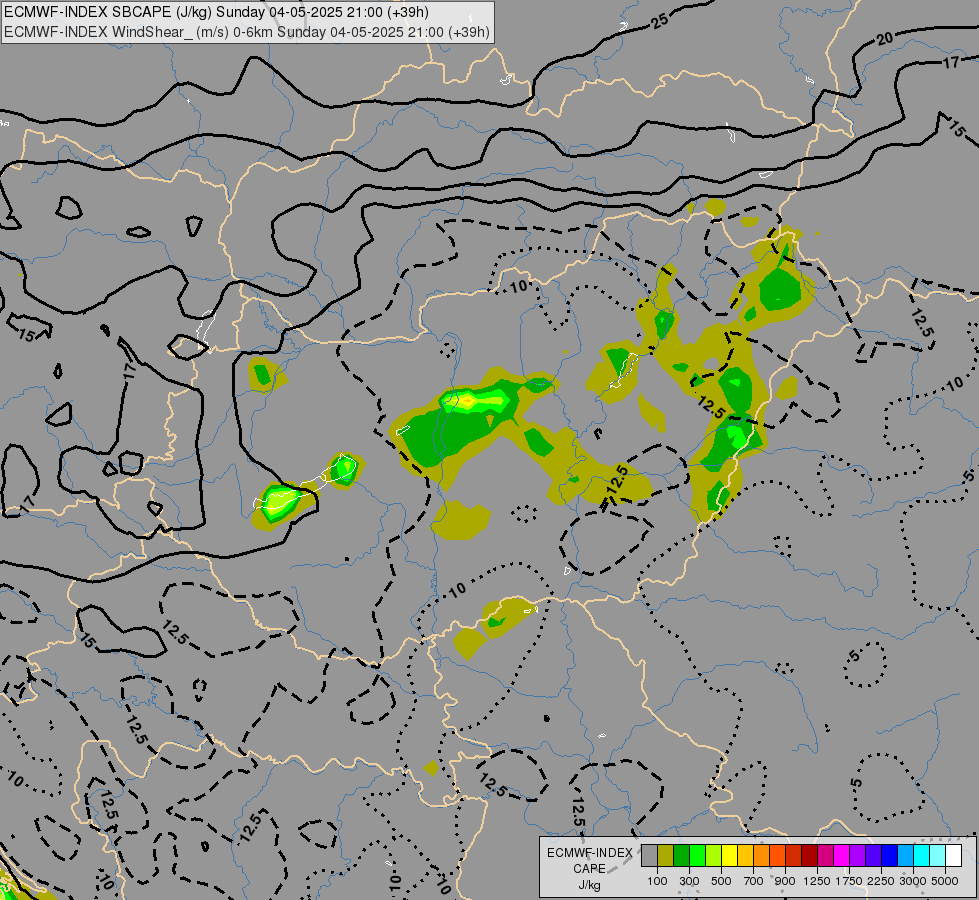979x900 pixels.
Task: Click the 700 label under legend
Action: coord(754,881)
